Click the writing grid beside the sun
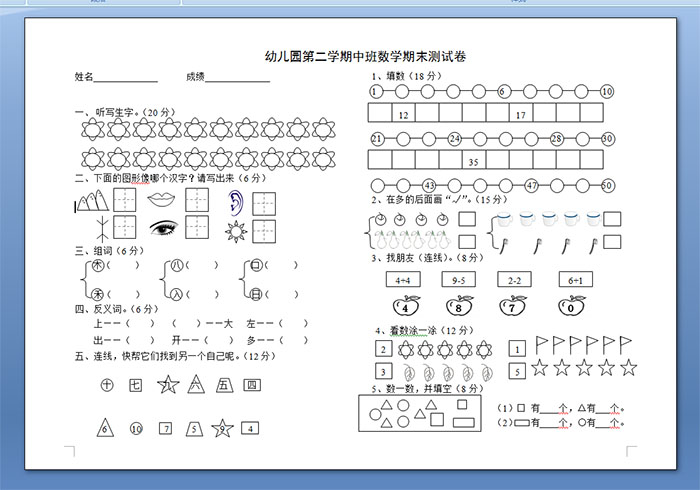700x490 pixels. [264, 232]
